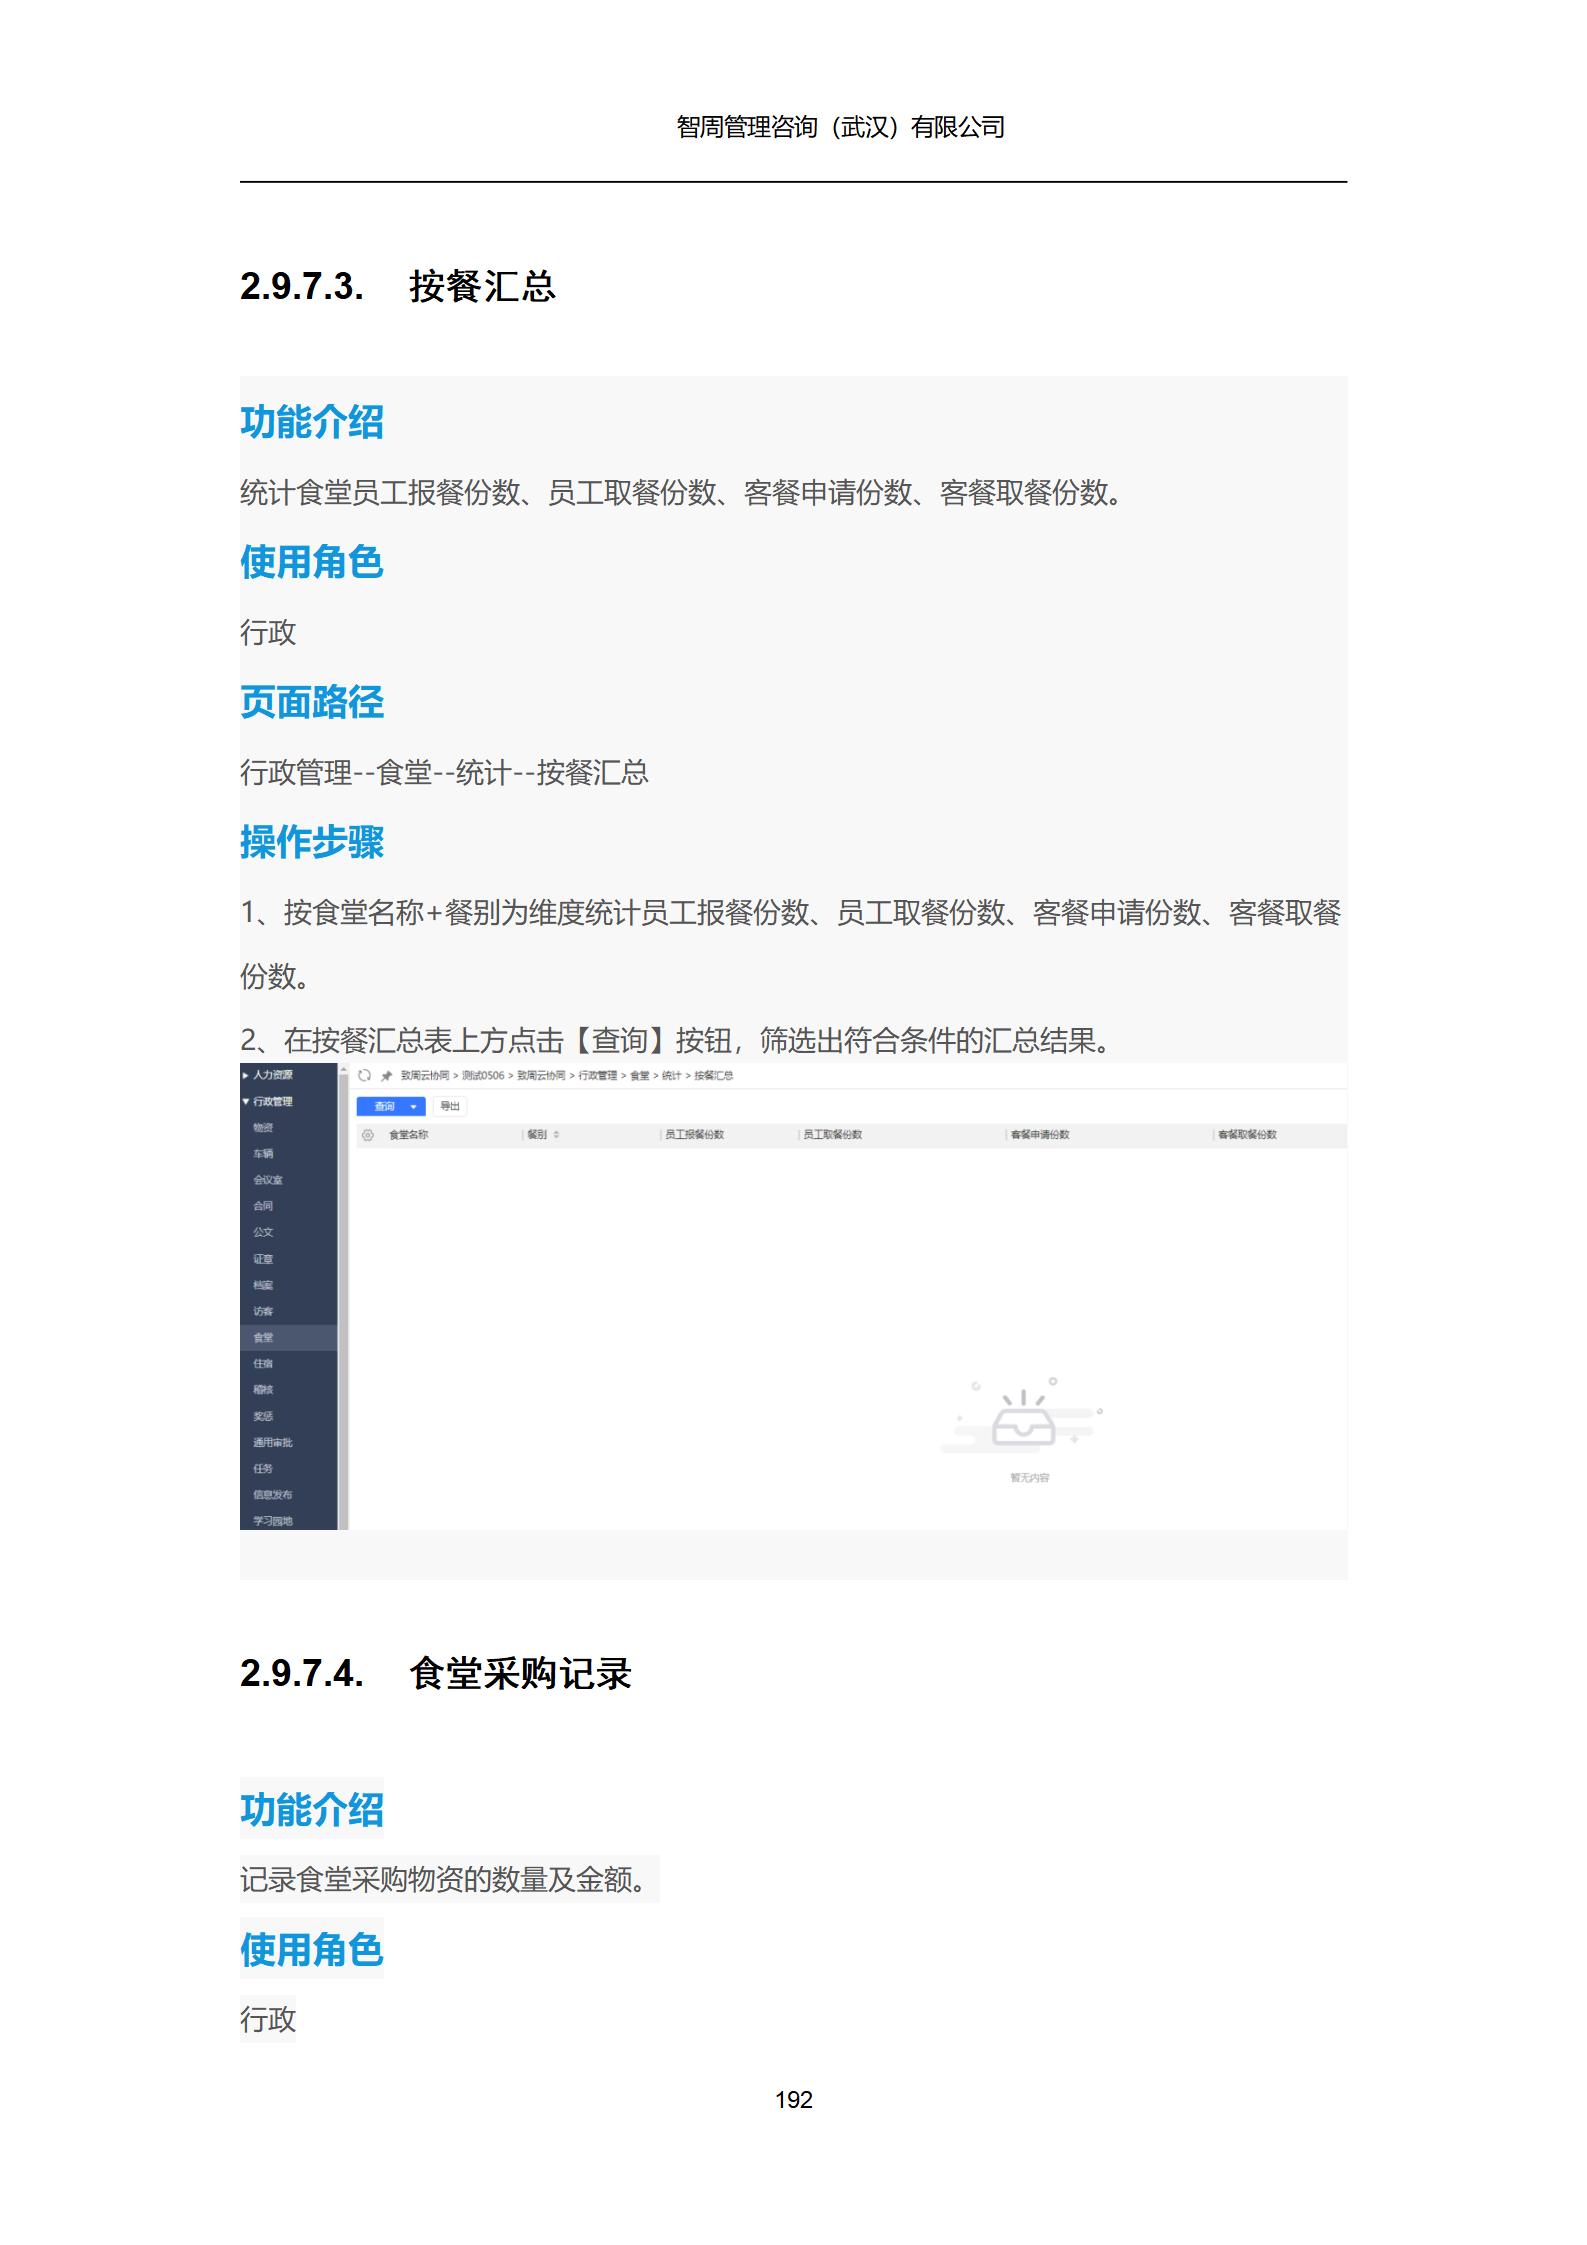1587x2245 pixels.
Task: Open 稽核 in the sidebar
Action: 263,1390
